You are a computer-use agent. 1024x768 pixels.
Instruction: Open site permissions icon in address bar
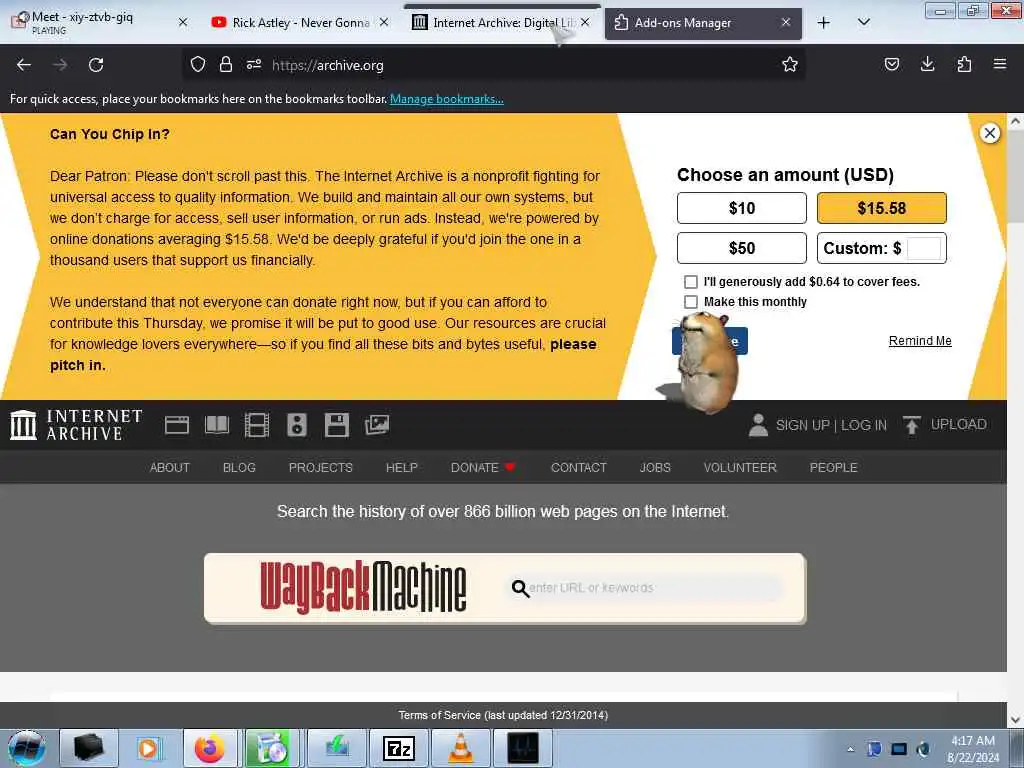(x=254, y=65)
